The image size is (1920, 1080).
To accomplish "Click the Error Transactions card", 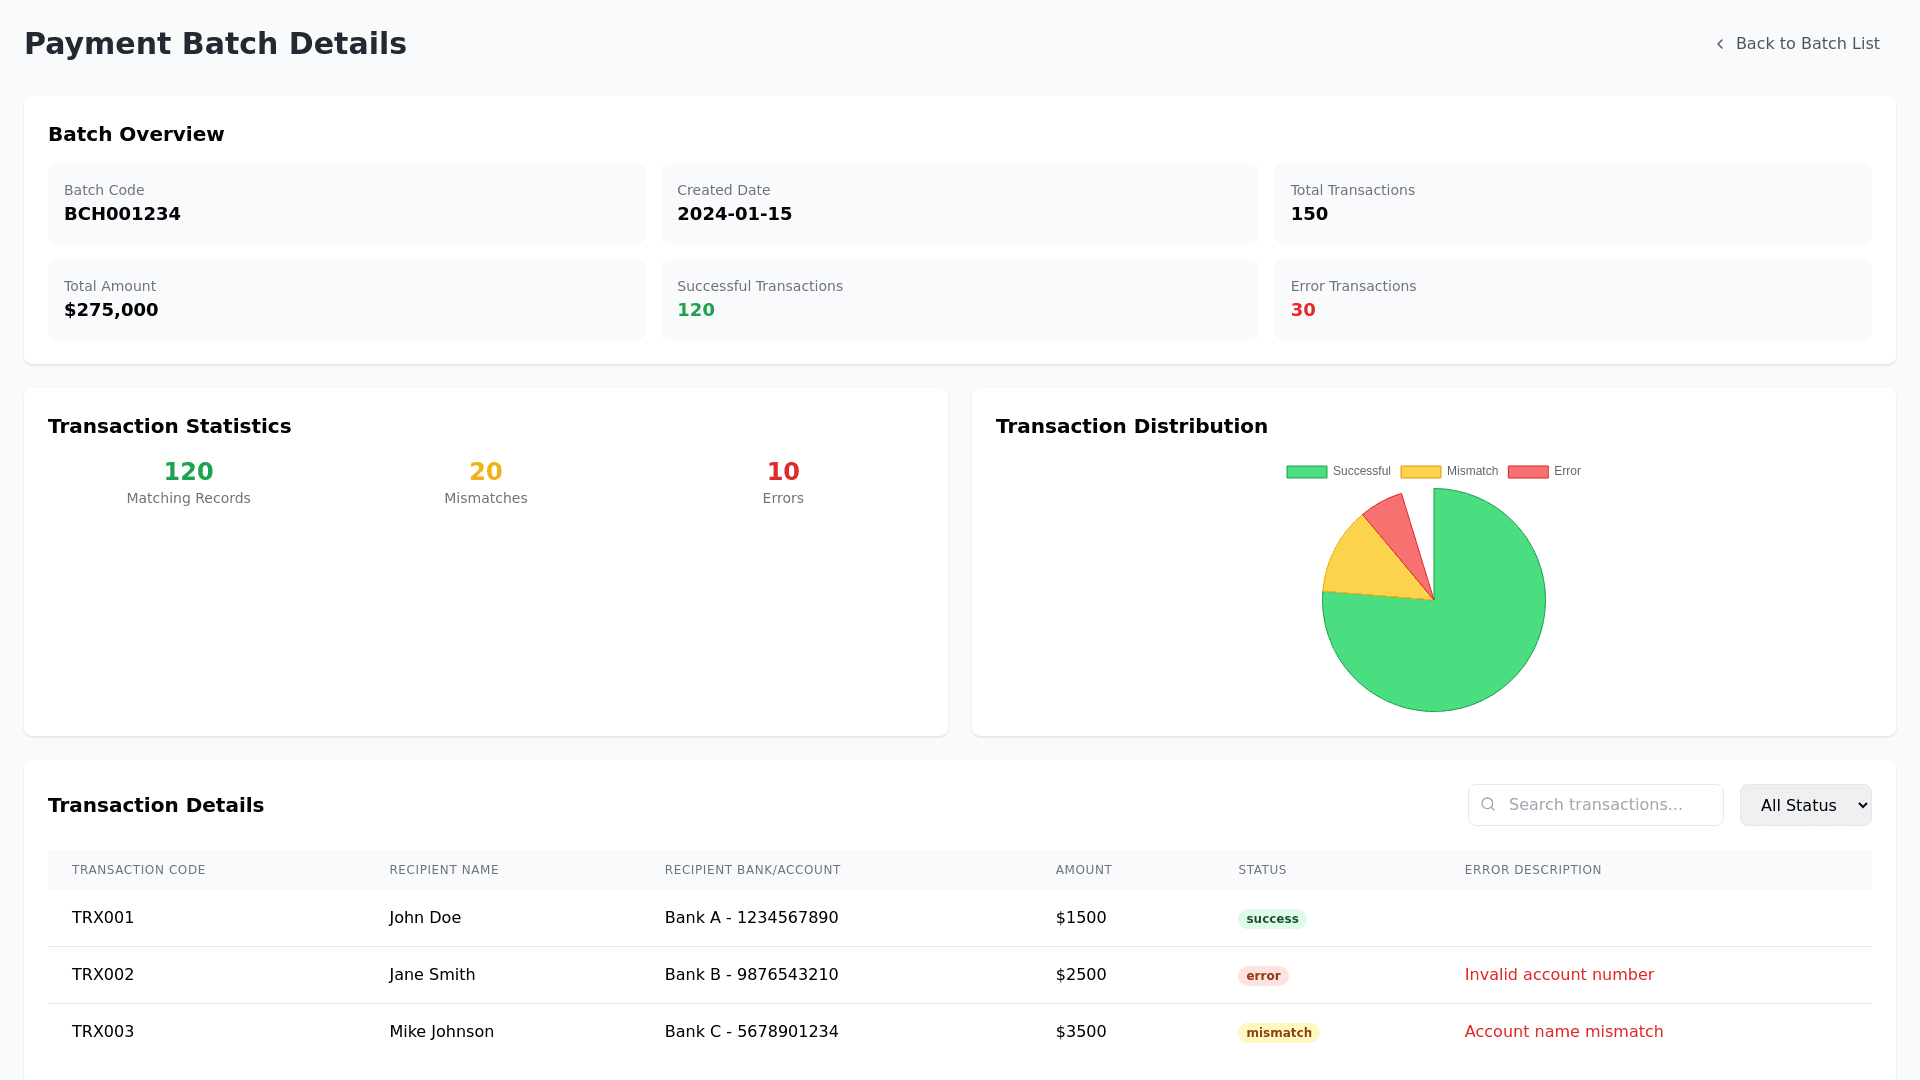I will [x=1572, y=300].
